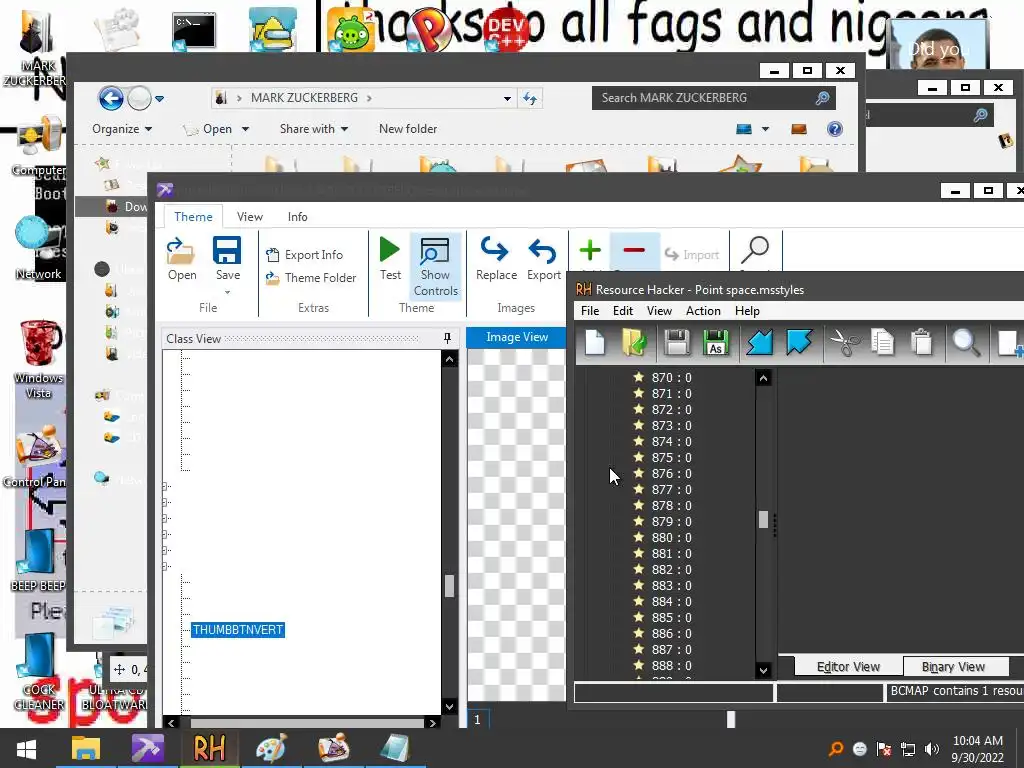Click Class View horizontal scrollbar right arrow

coord(432,723)
